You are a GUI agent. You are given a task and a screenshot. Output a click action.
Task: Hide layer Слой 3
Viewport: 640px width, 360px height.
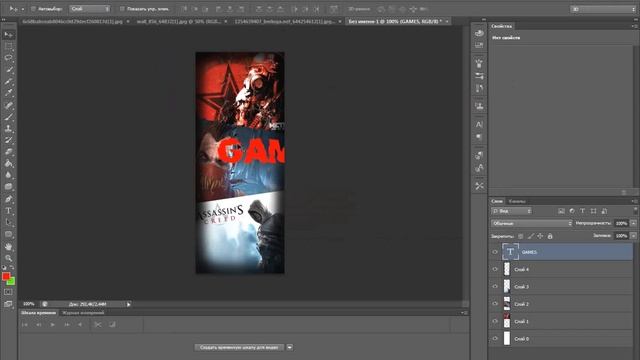click(495, 287)
